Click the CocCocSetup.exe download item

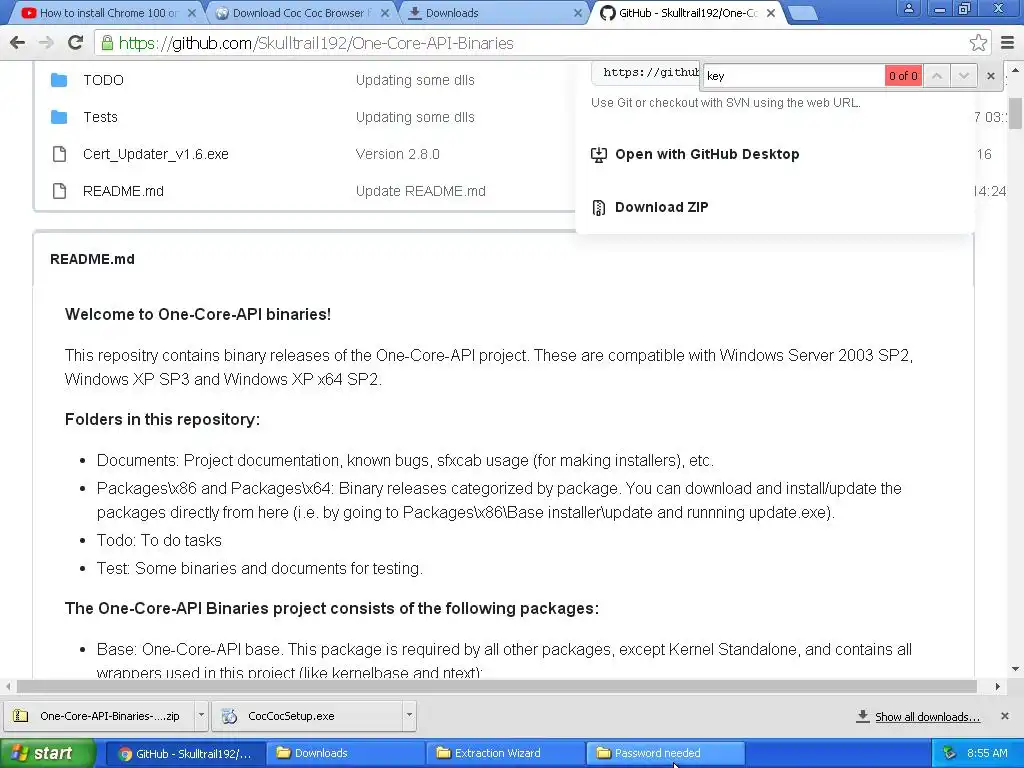[308, 716]
